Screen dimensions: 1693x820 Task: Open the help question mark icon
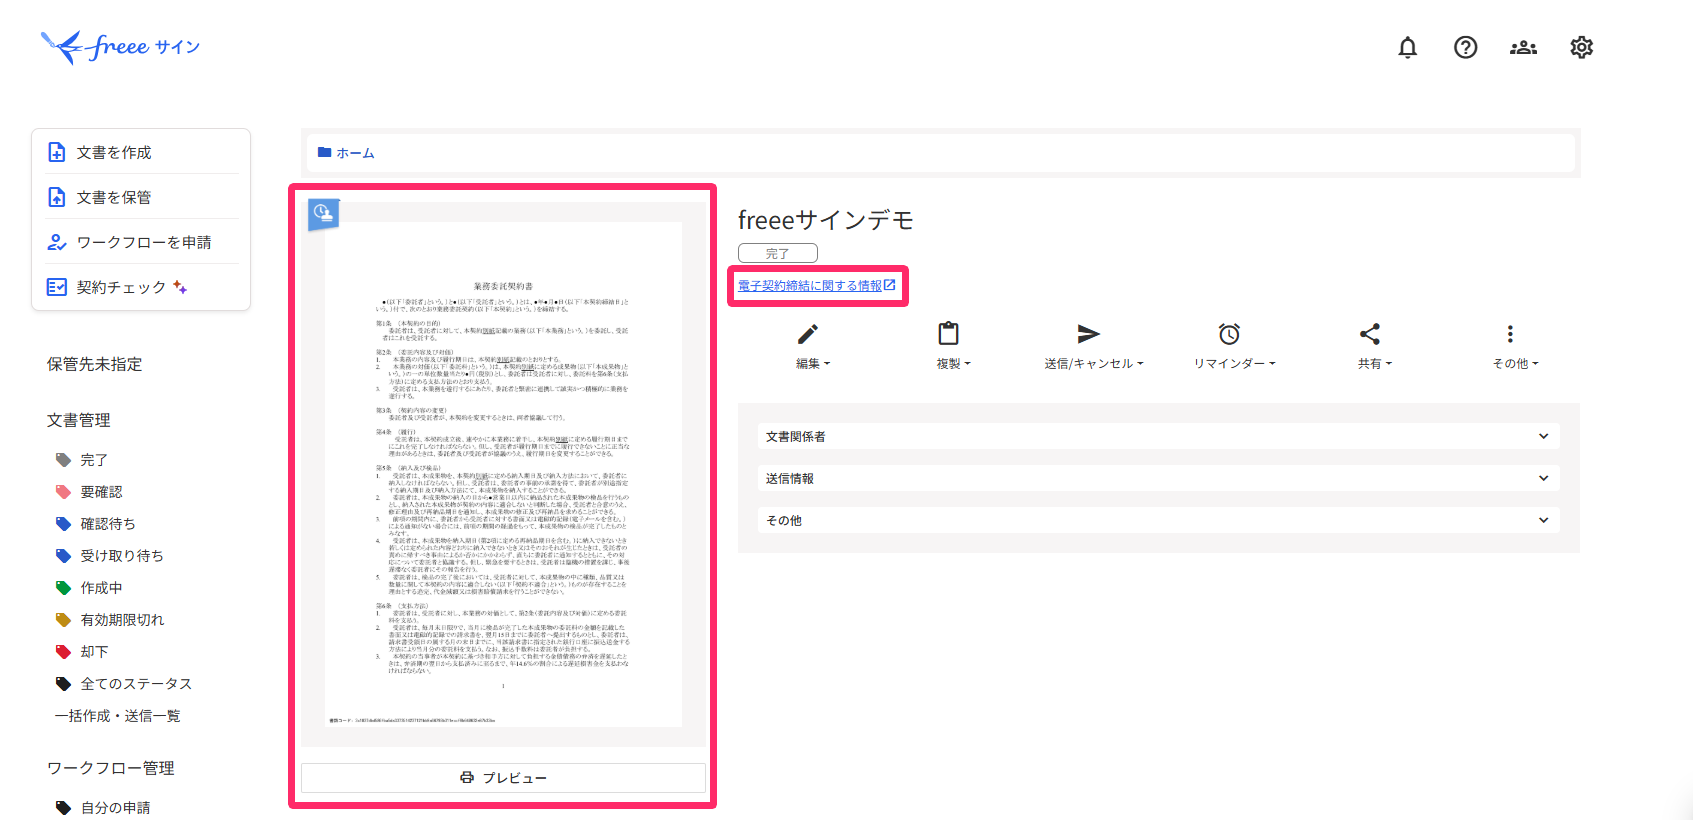pos(1465,47)
